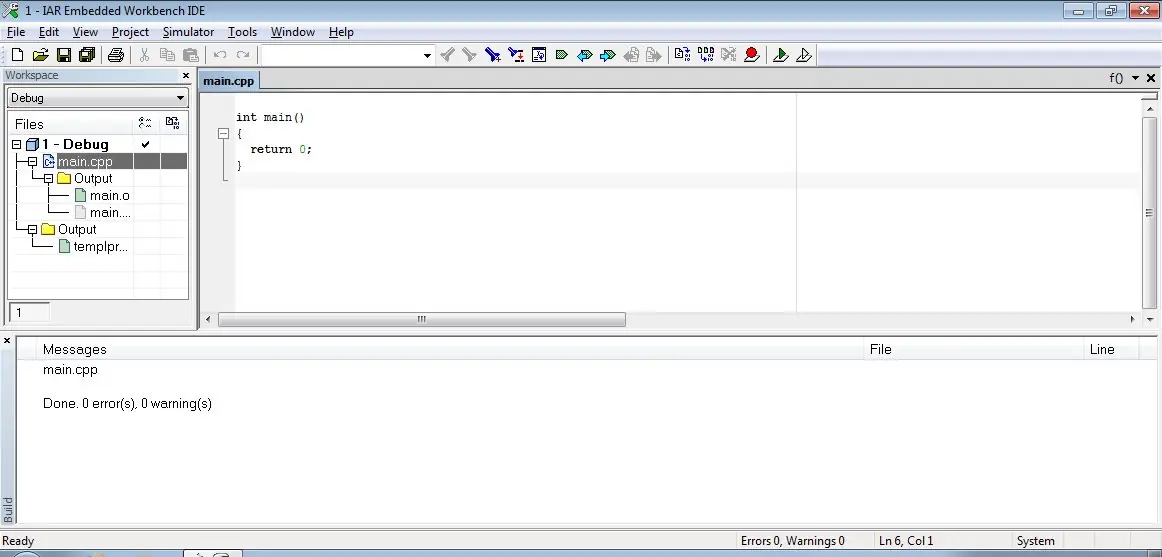Collapse the main.cpp tree node
Image resolution: width=1162 pixels, height=557 pixels.
pos(32,161)
